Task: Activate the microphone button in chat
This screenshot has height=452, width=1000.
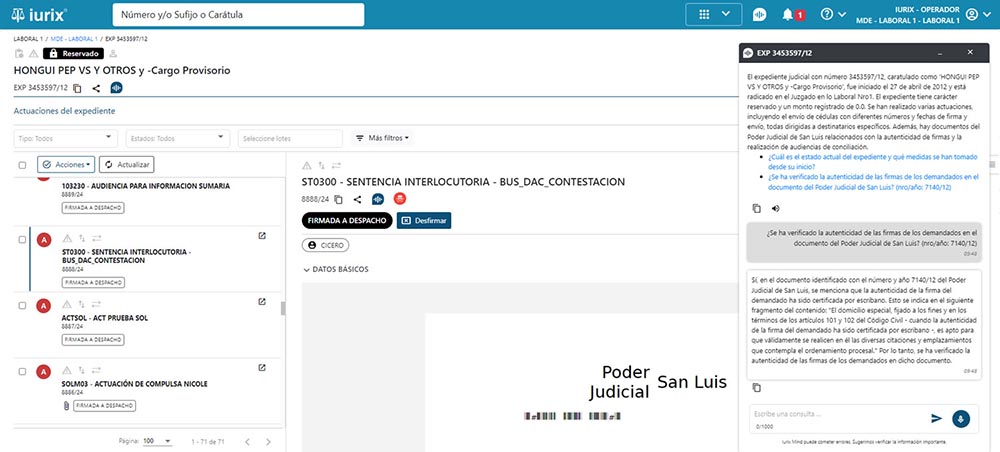Action: [960, 418]
